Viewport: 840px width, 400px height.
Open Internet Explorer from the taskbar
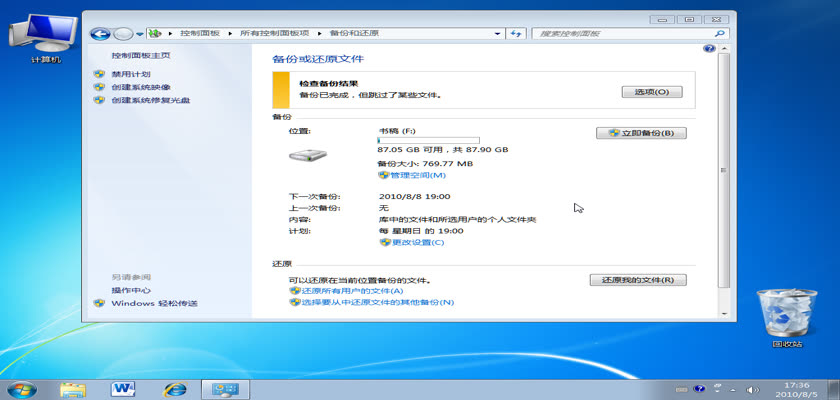pos(176,388)
